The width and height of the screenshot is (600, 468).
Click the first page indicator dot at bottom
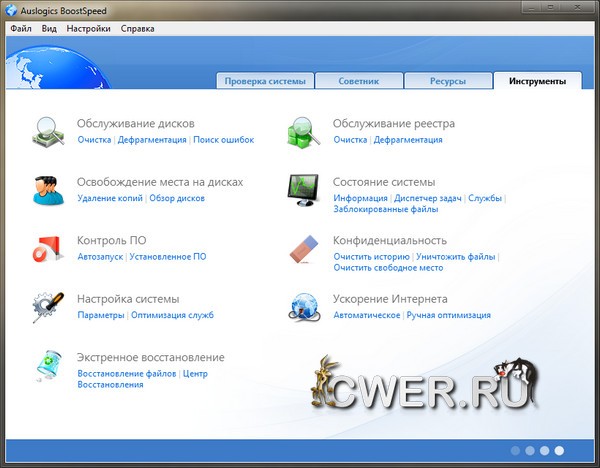[x=513, y=451]
